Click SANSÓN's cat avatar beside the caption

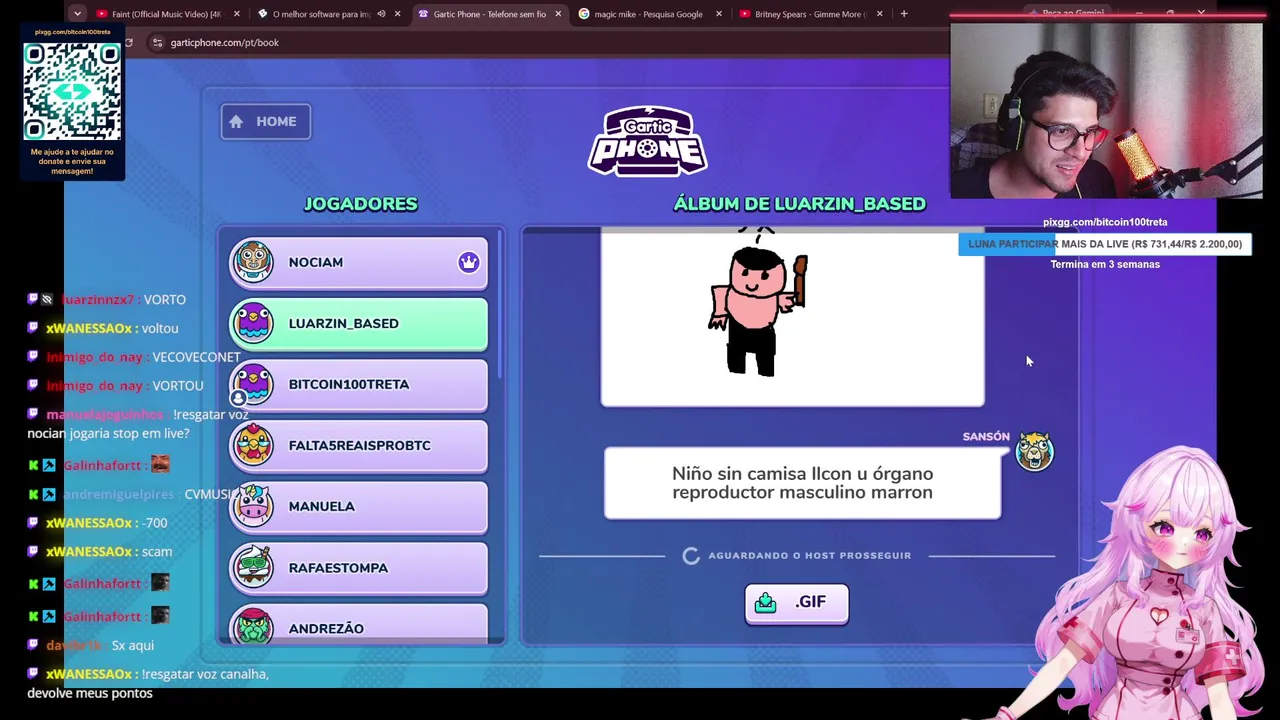1034,452
